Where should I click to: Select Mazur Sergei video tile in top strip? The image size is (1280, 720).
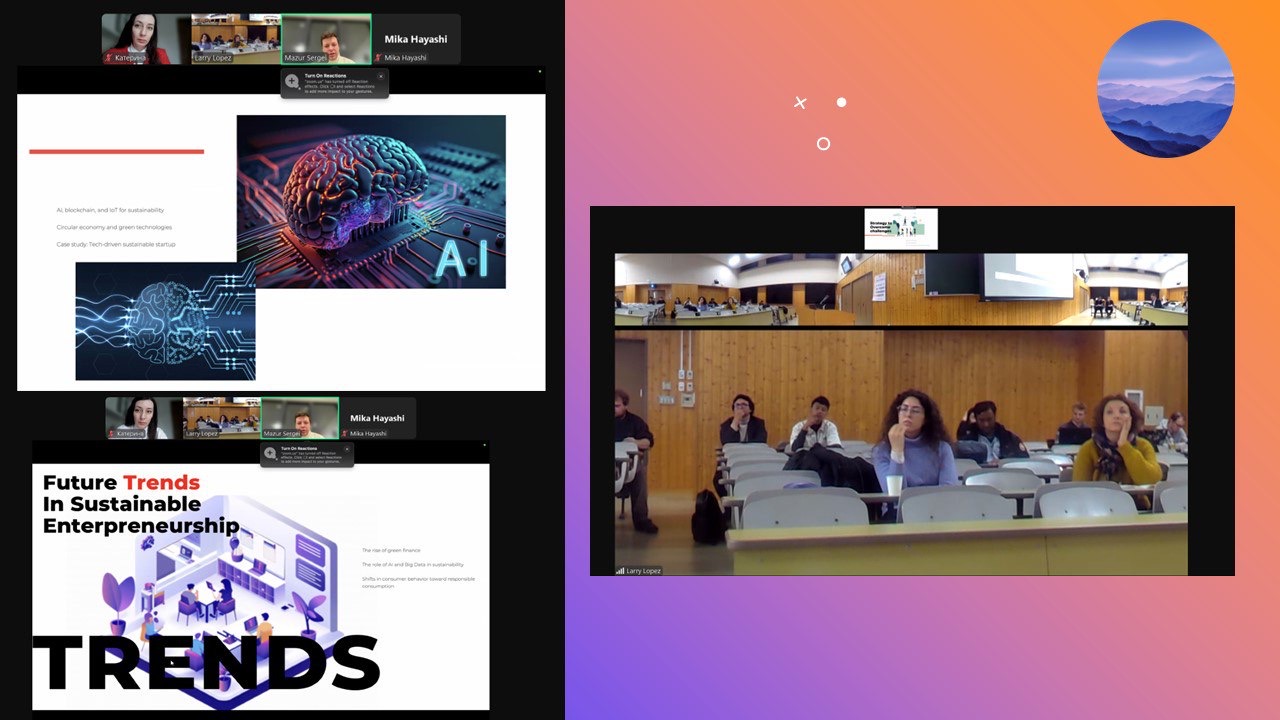point(326,39)
